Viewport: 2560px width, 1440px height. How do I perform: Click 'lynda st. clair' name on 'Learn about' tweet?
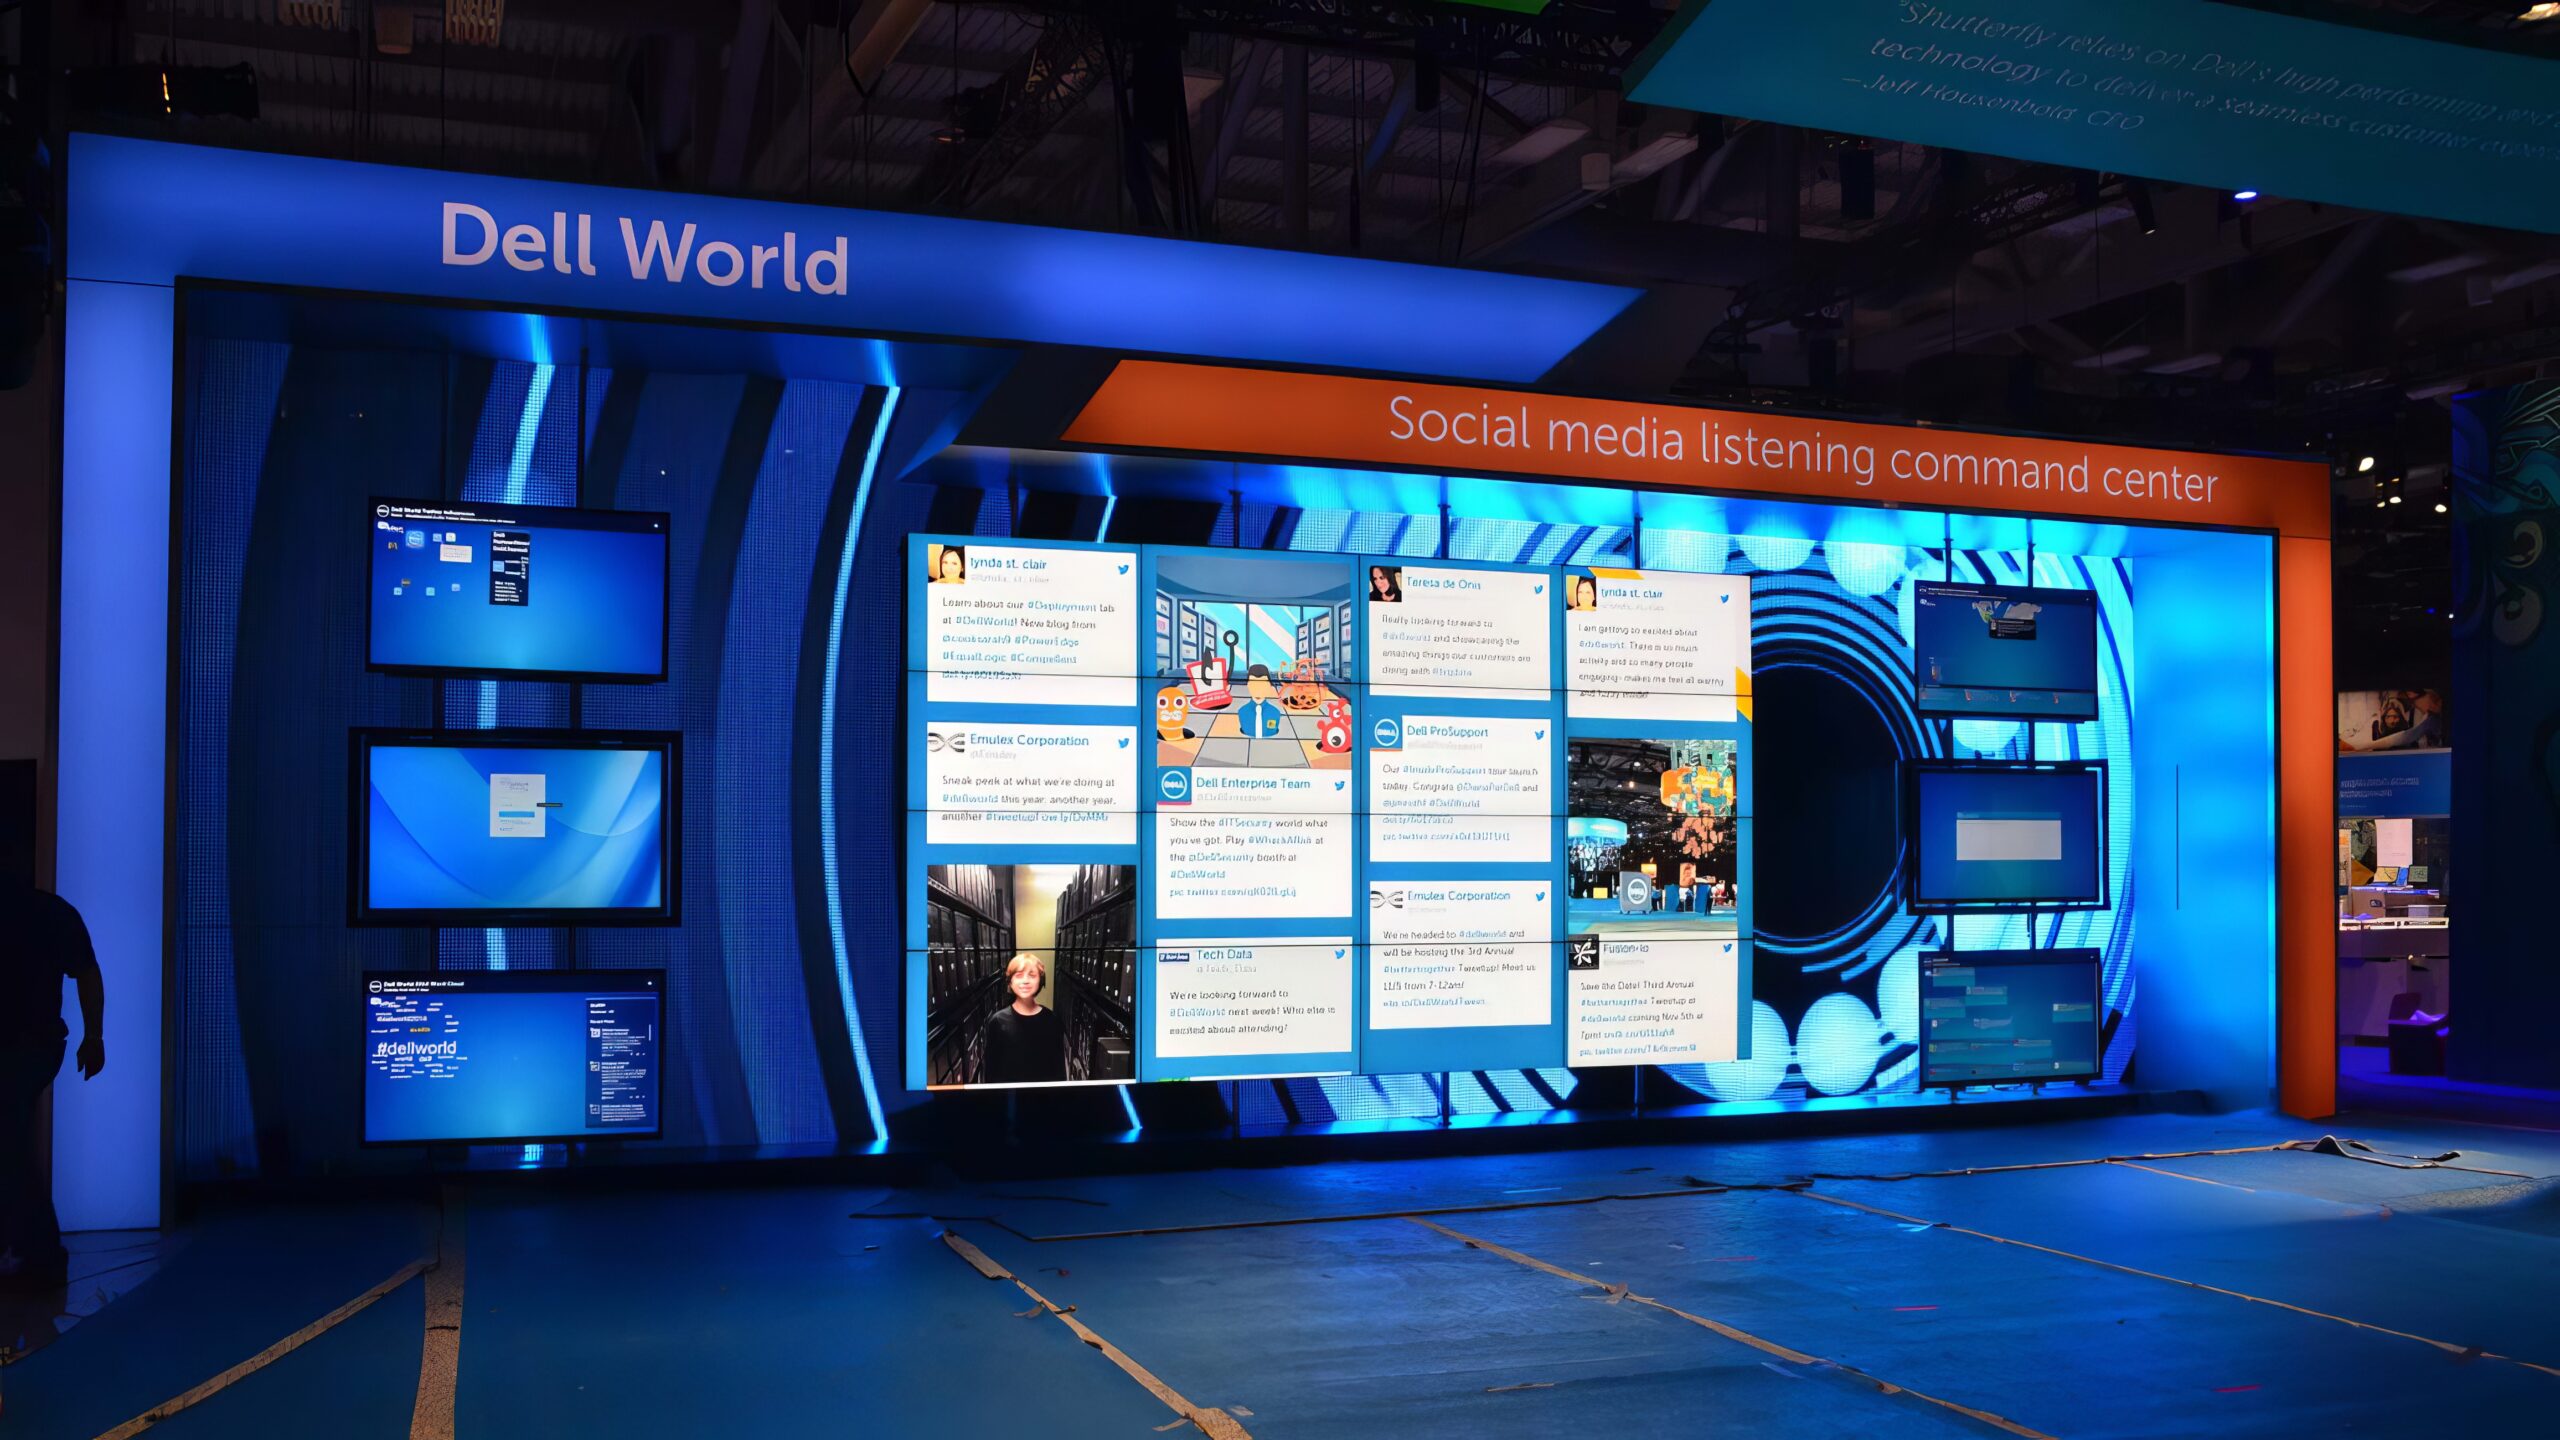click(x=1008, y=563)
